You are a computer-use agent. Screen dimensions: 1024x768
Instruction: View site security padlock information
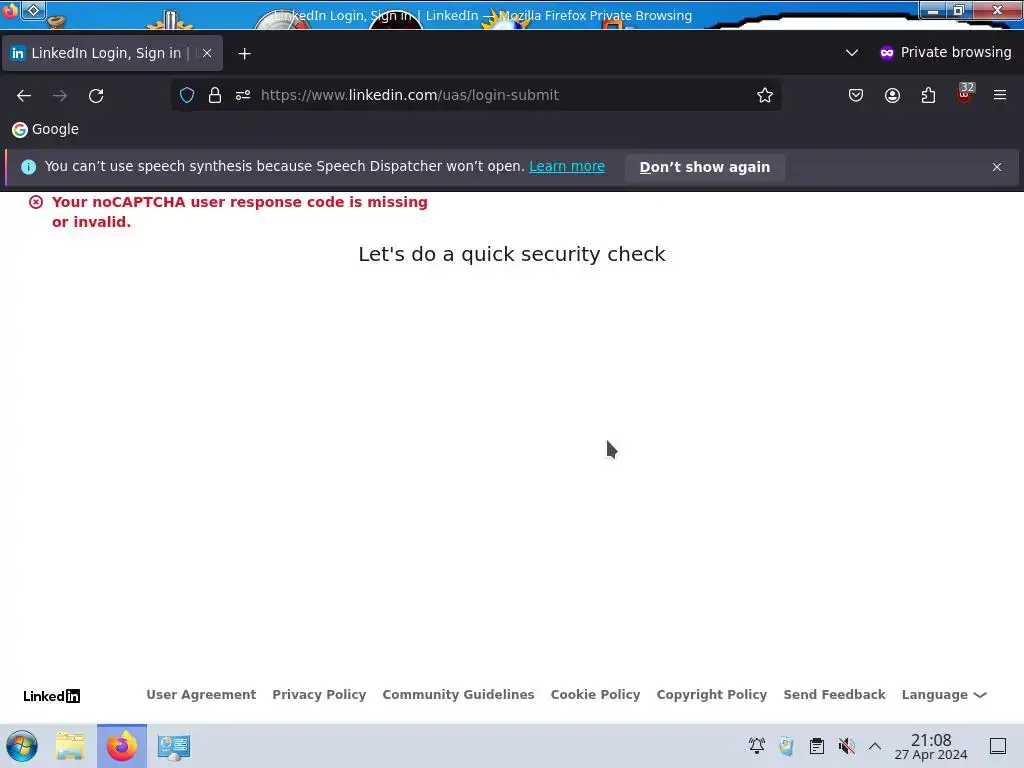click(x=215, y=95)
